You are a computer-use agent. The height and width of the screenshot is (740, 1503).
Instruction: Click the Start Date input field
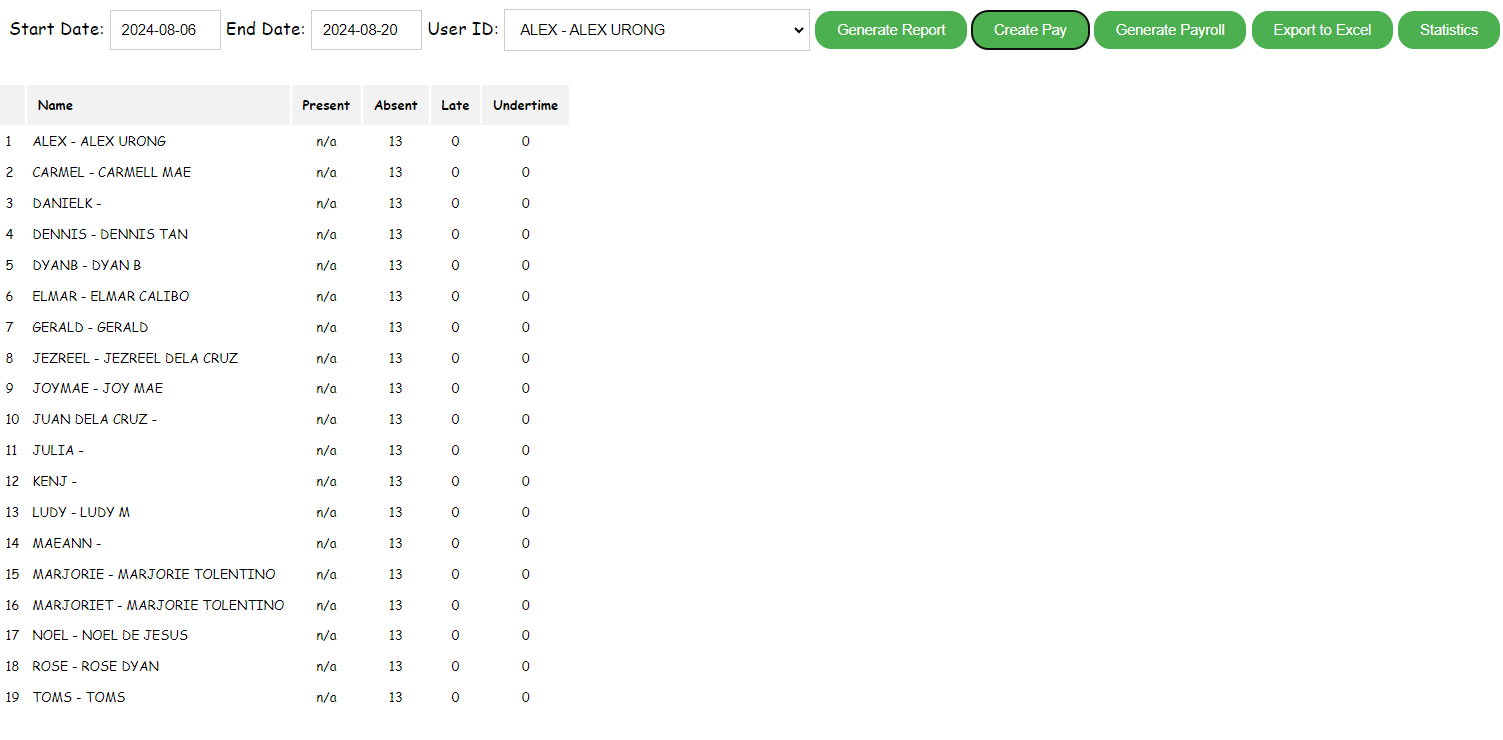tap(165, 30)
